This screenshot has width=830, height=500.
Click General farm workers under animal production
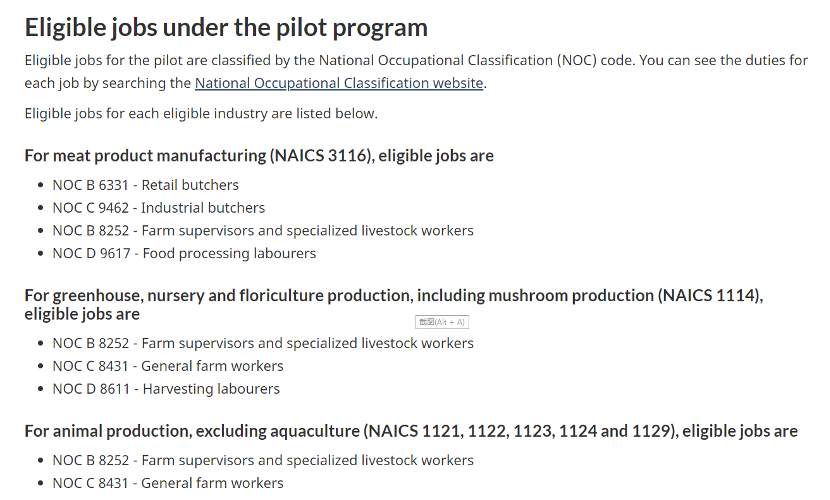tap(168, 483)
